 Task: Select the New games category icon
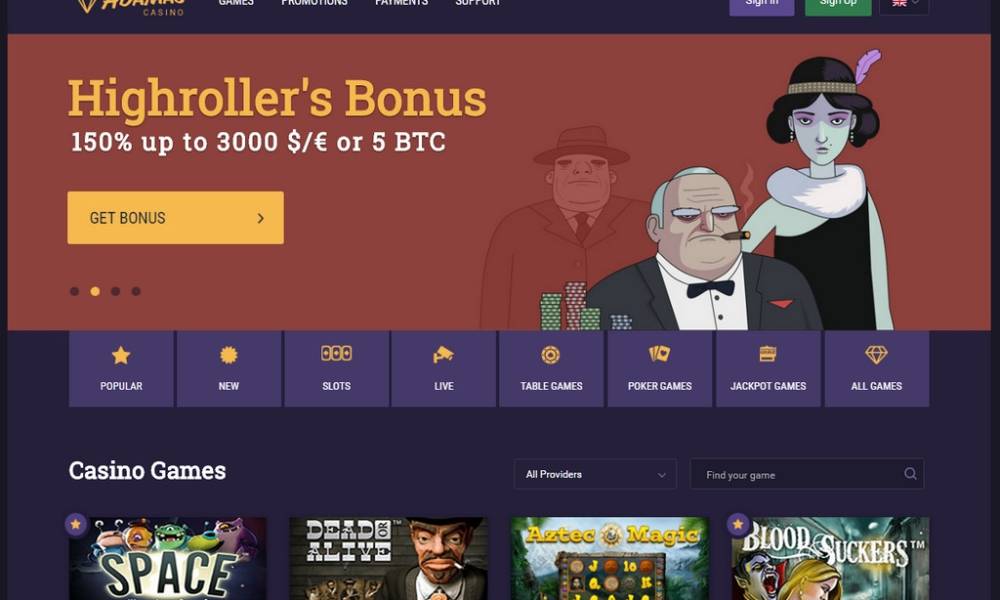[229, 369]
